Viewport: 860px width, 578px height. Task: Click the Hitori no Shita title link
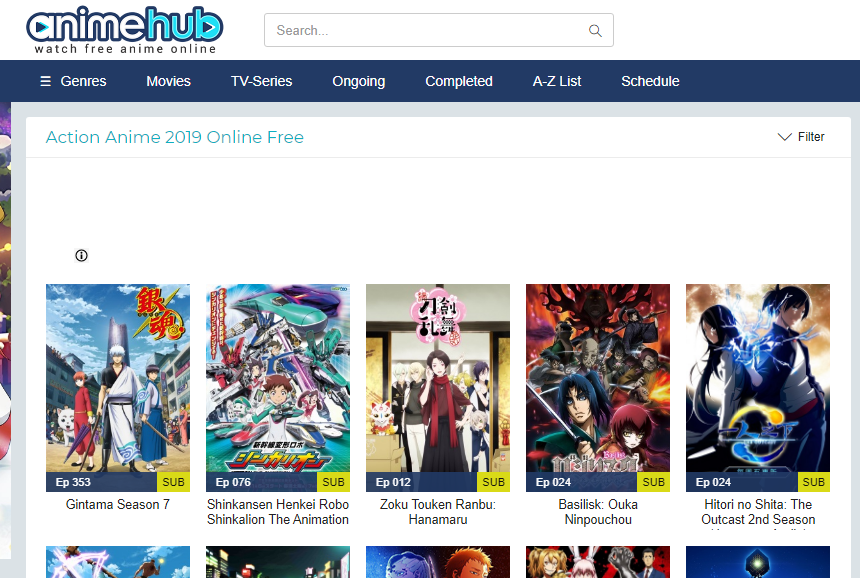point(757,511)
